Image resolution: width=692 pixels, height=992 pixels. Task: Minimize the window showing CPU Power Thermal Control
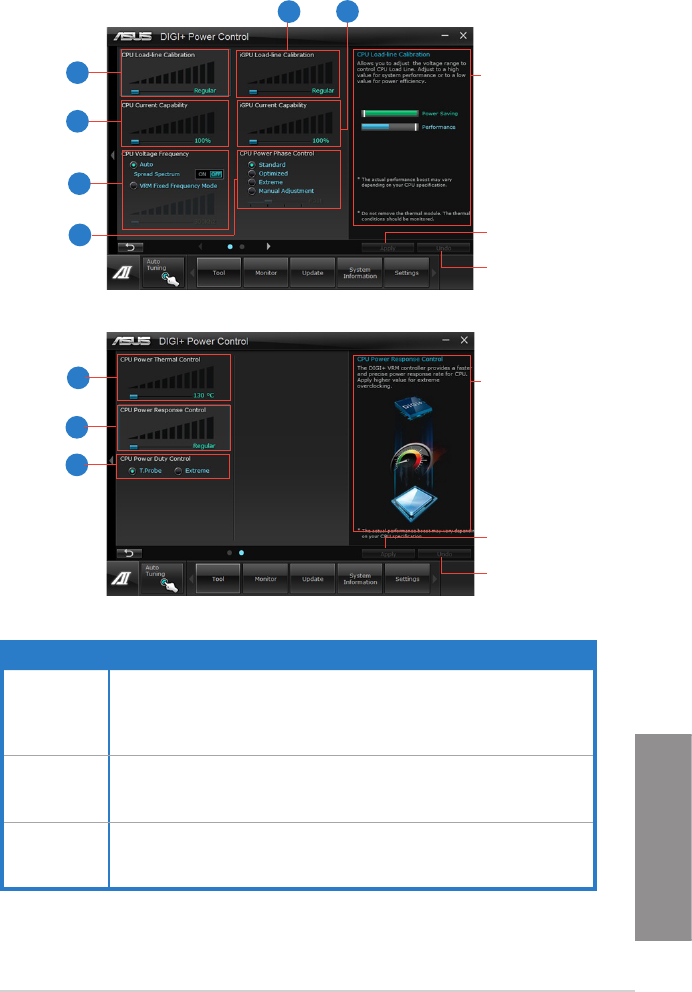pyautogui.click(x=447, y=340)
